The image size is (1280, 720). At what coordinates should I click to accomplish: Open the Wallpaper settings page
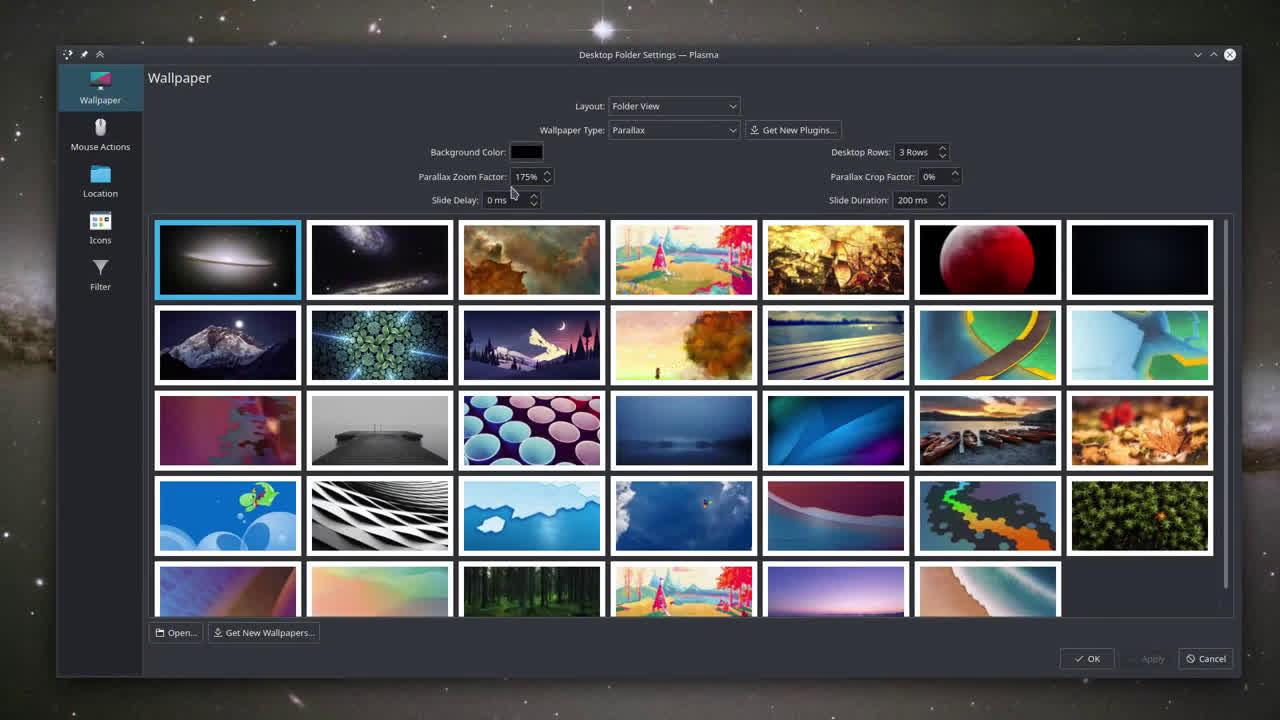(100, 87)
